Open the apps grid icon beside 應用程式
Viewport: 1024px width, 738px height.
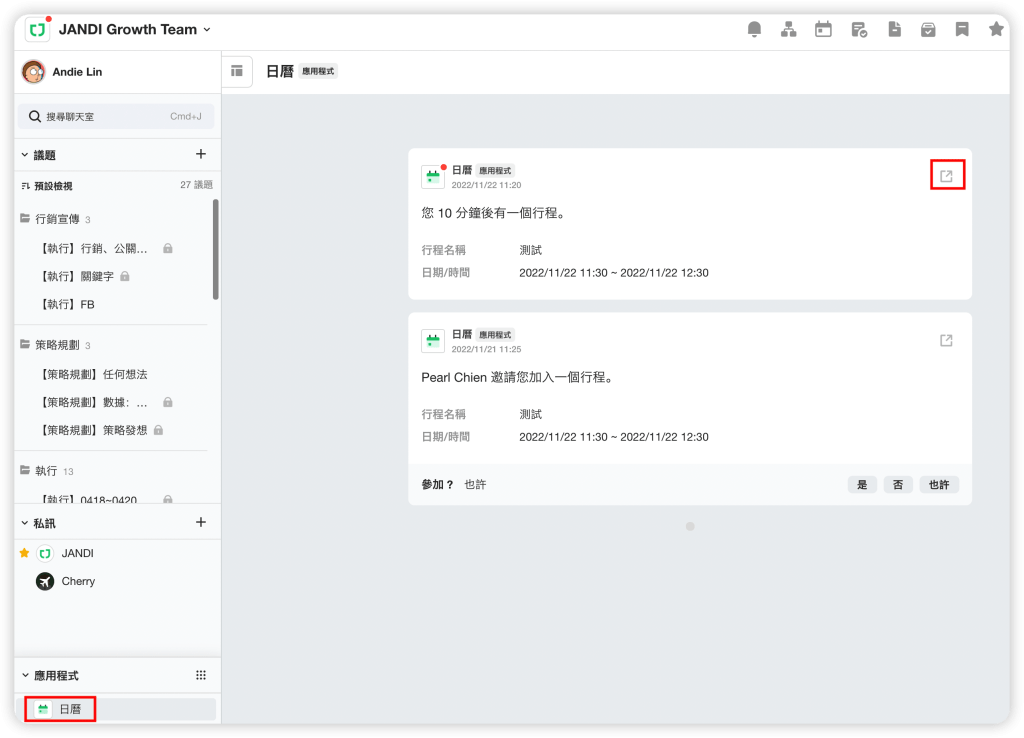(x=200, y=675)
